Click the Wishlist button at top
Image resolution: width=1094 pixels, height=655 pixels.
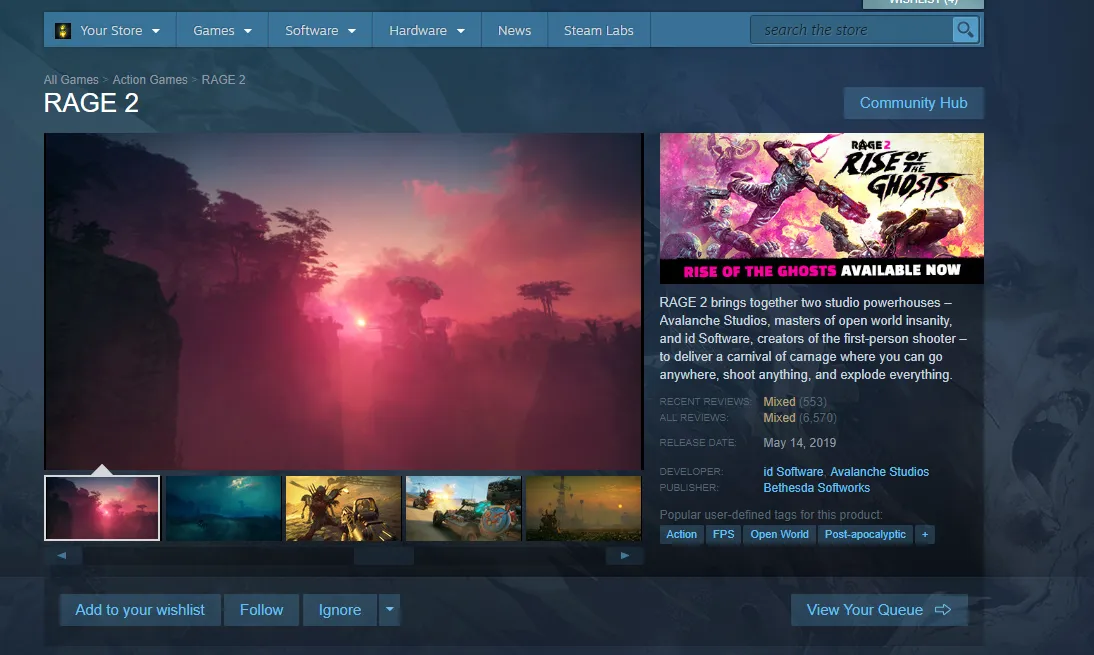click(x=923, y=3)
